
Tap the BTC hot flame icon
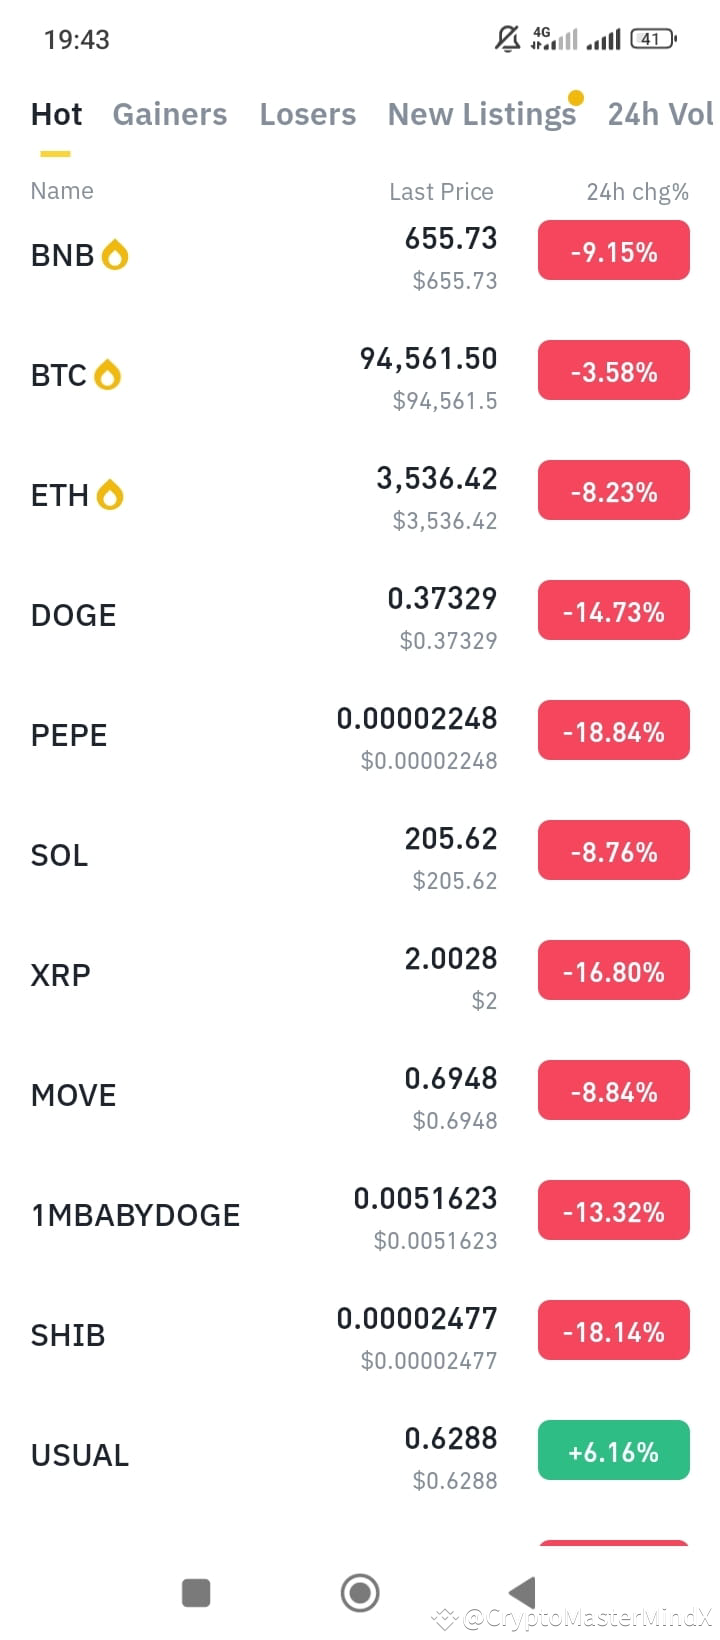point(107,375)
